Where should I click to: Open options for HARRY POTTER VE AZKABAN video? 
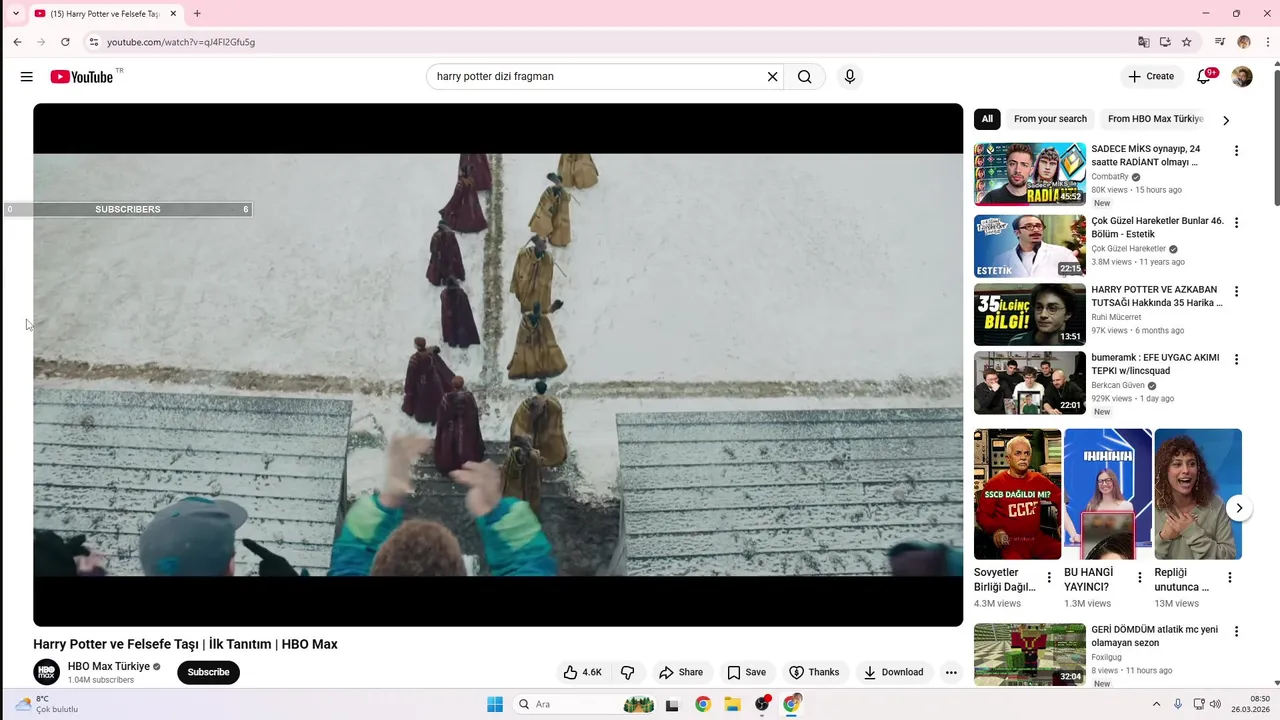(x=1236, y=292)
